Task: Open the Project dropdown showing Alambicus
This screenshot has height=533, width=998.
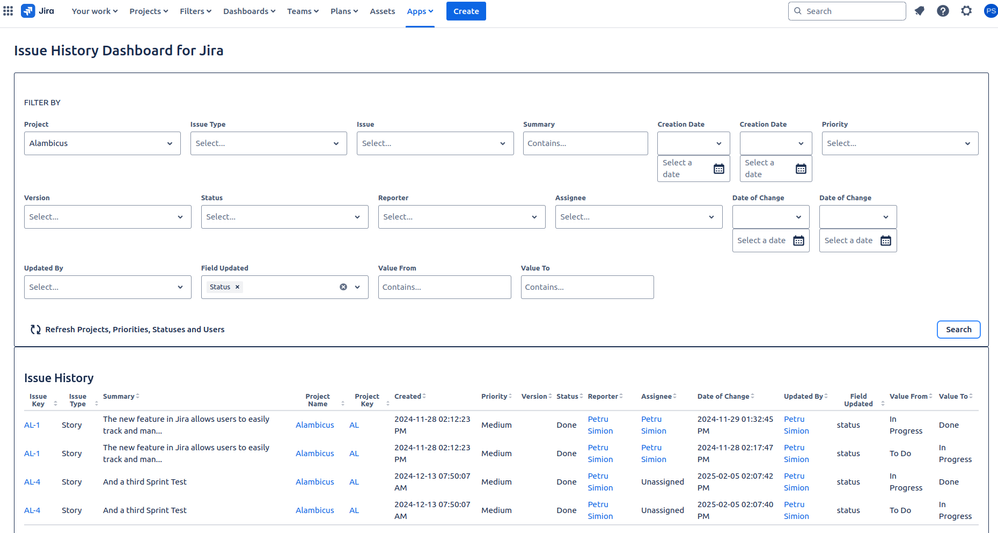Action: (x=102, y=143)
